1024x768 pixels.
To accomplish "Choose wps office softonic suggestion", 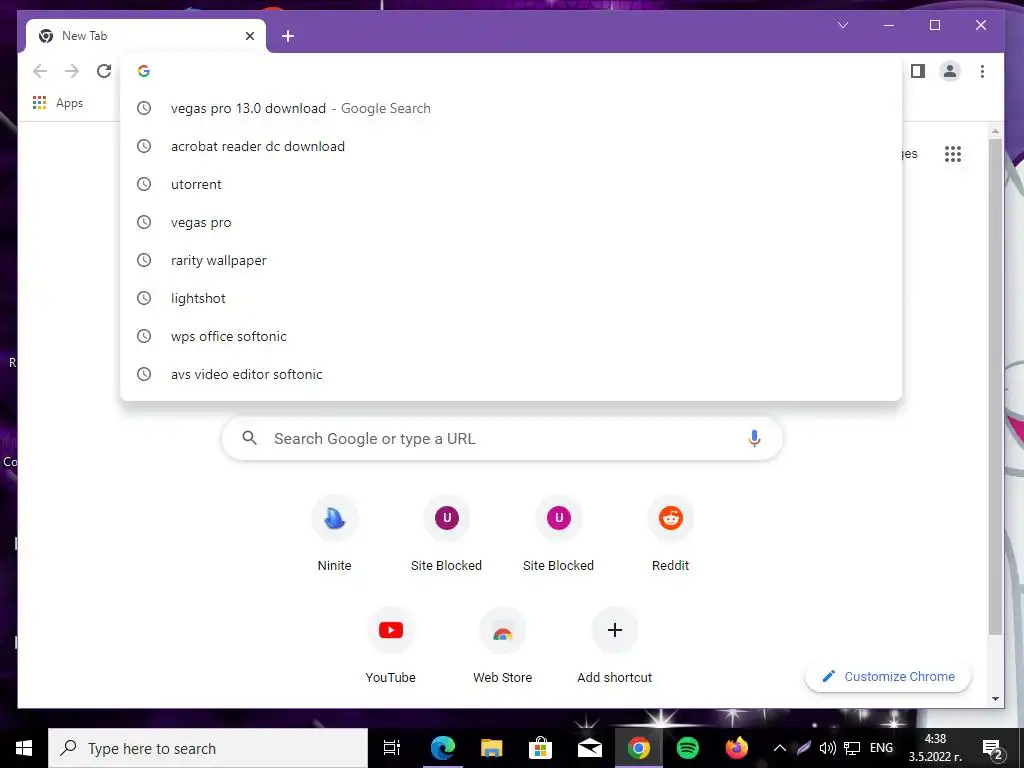I will pos(511,336).
